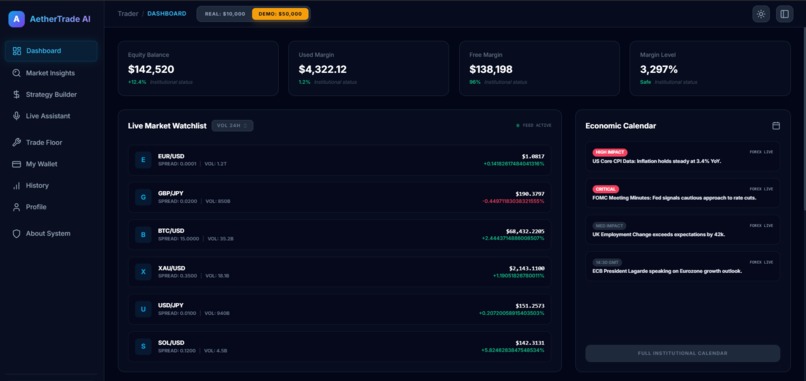This screenshot has width=806, height=381.
Task: Click the My Wallet card icon
Action: [16, 164]
